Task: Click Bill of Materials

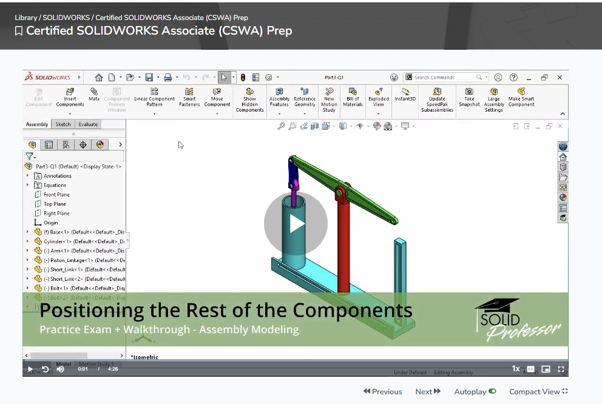Action: [352, 98]
